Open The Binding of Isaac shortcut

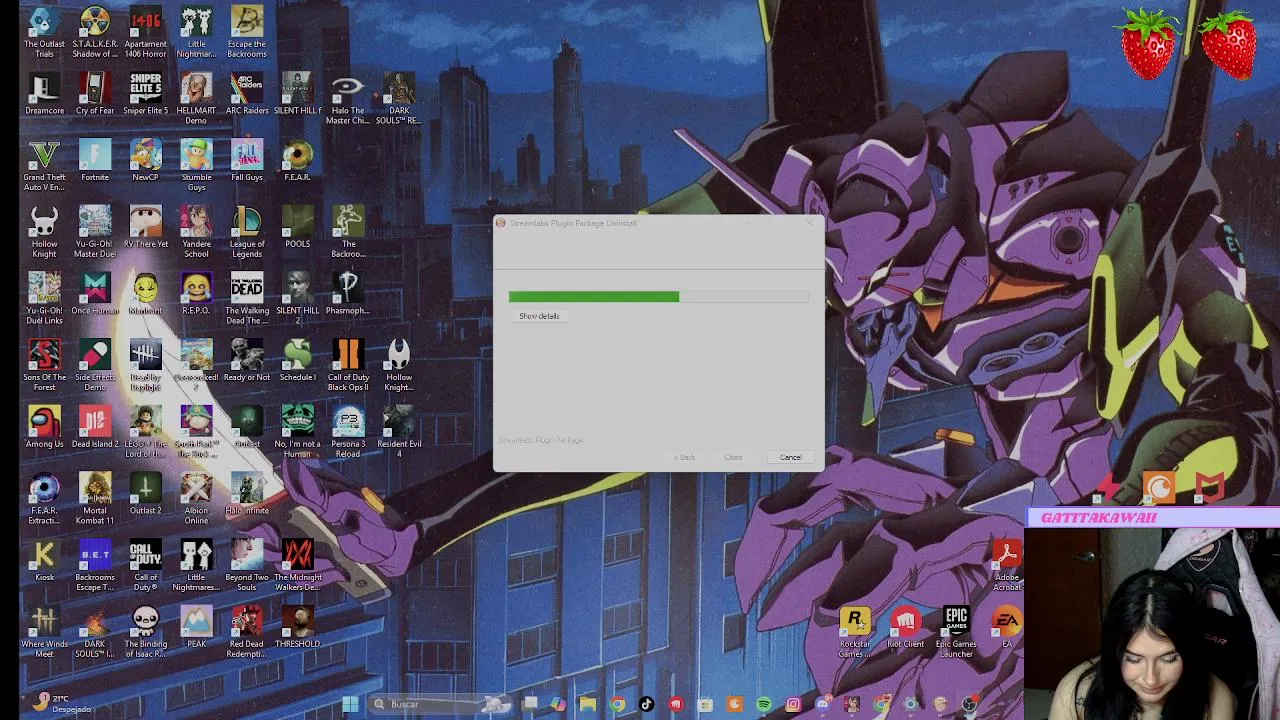145,633
